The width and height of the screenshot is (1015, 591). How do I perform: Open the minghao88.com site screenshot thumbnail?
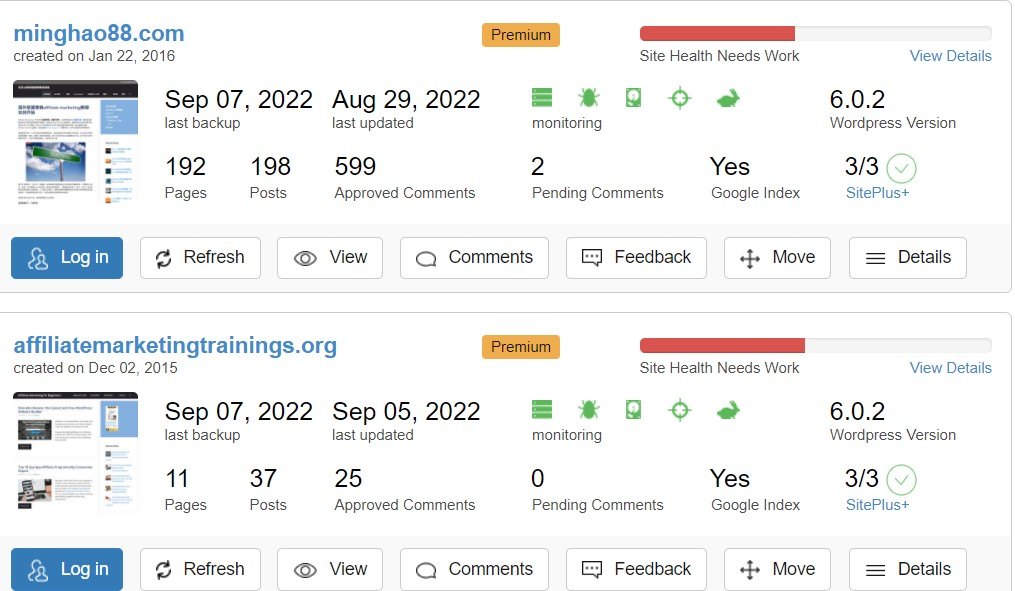[x=75, y=142]
